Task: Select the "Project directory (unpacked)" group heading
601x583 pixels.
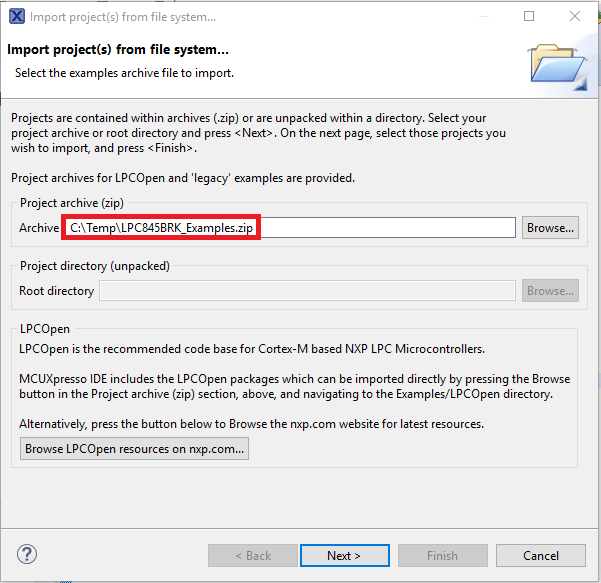Action: 95,266
